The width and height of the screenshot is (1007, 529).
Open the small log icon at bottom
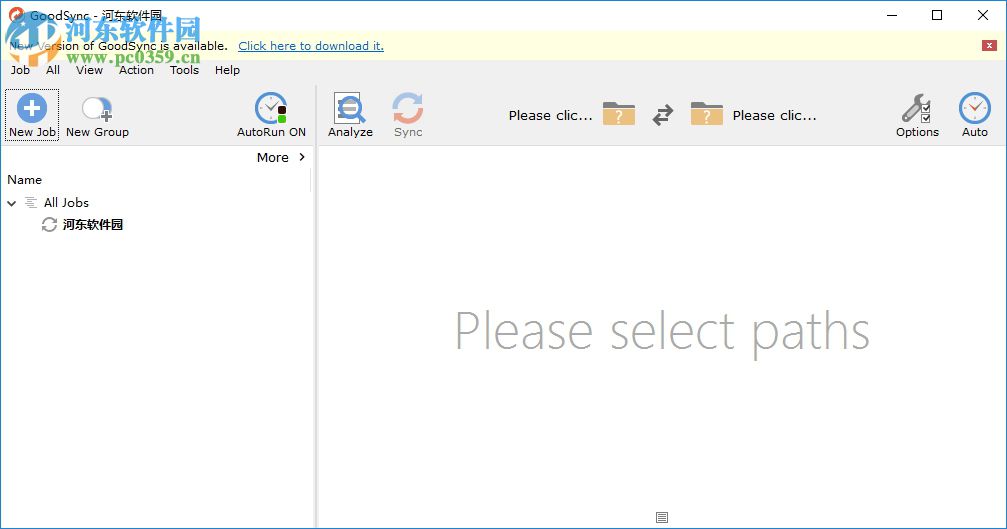tap(662, 517)
